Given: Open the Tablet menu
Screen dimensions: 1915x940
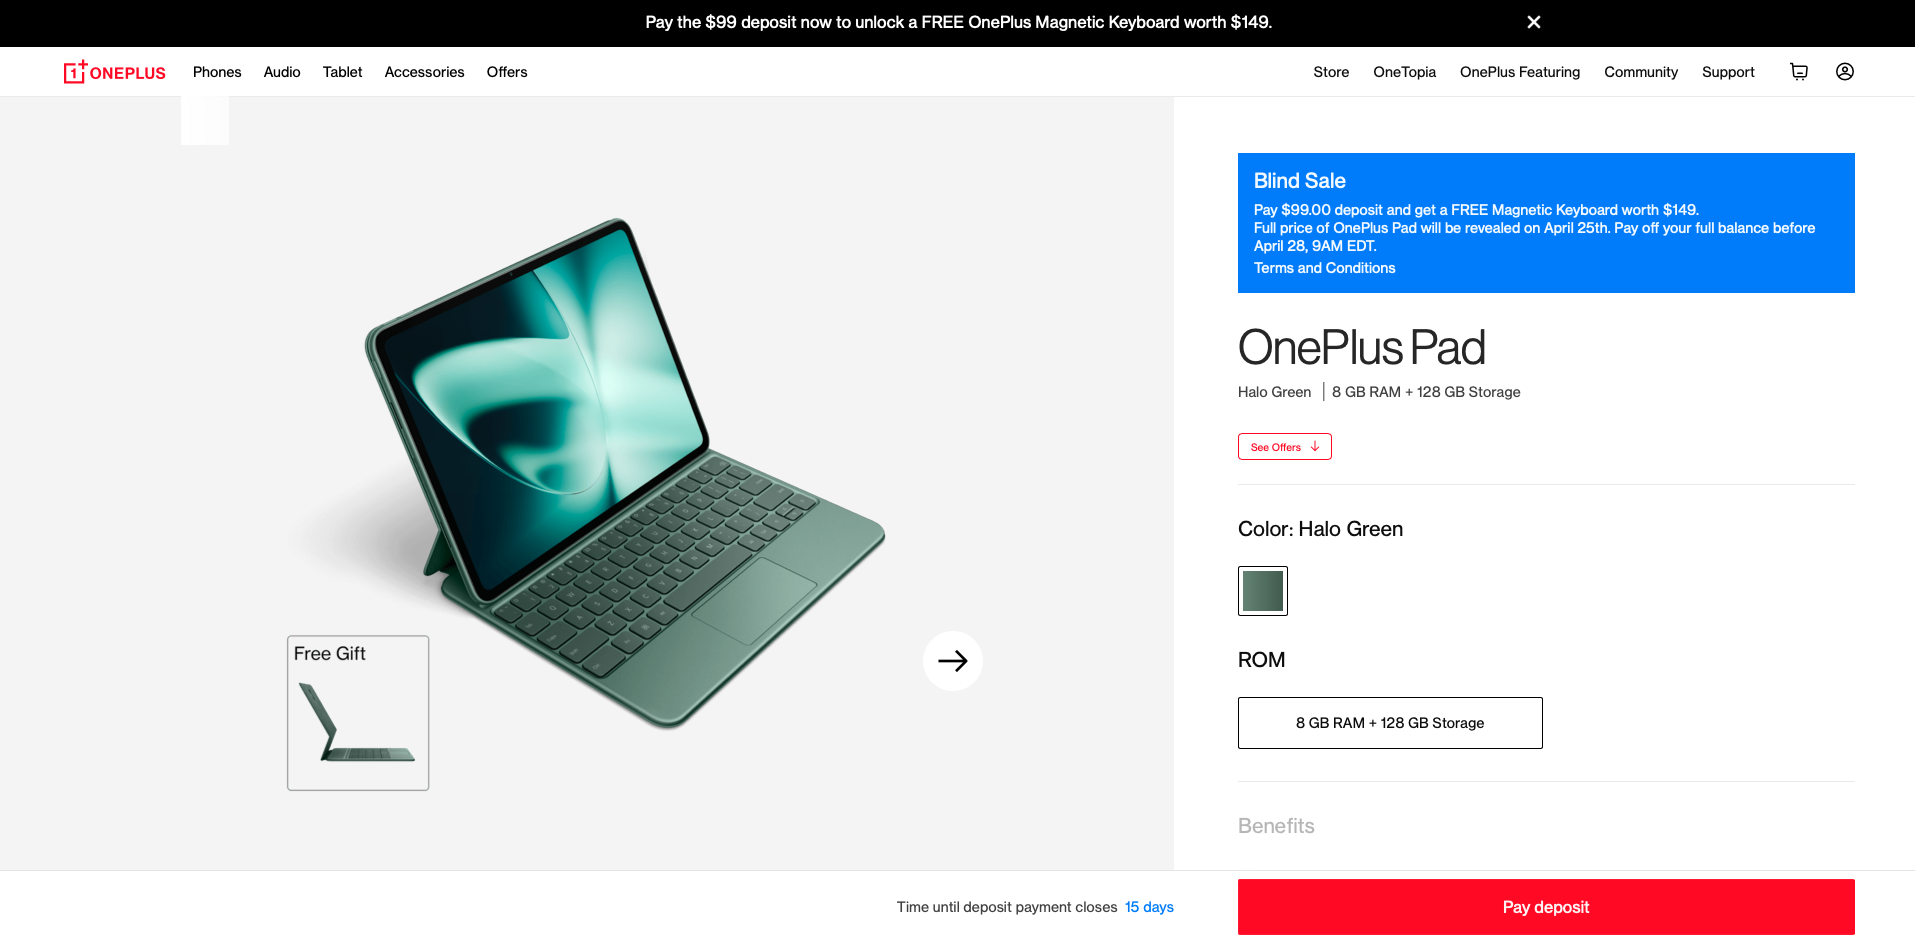Looking at the screenshot, I should pyautogui.click(x=342, y=72).
